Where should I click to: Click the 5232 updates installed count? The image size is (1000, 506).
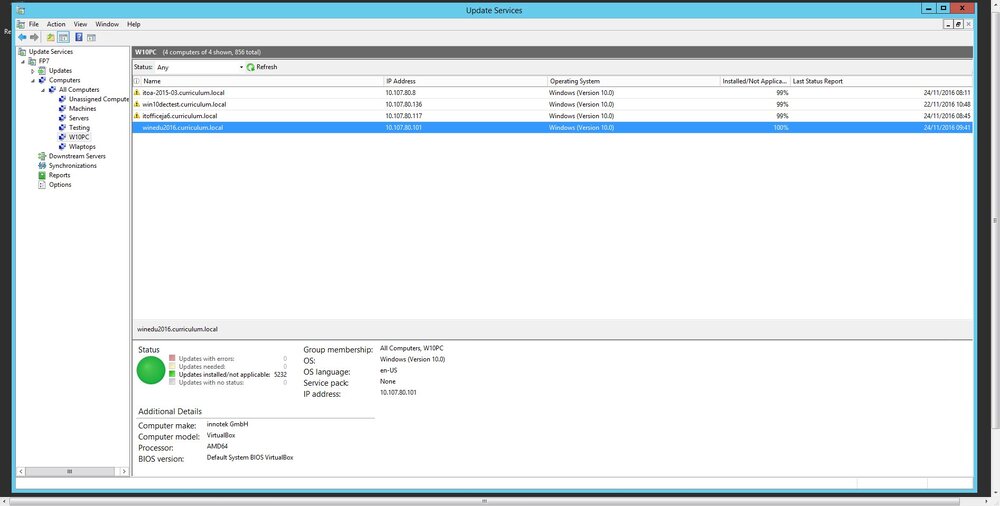(x=280, y=375)
